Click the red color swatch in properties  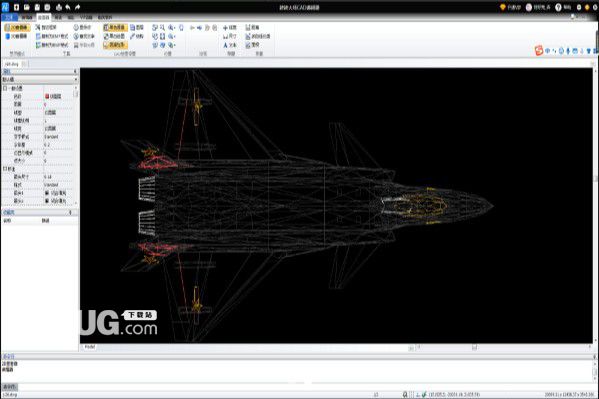(x=47, y=96)
